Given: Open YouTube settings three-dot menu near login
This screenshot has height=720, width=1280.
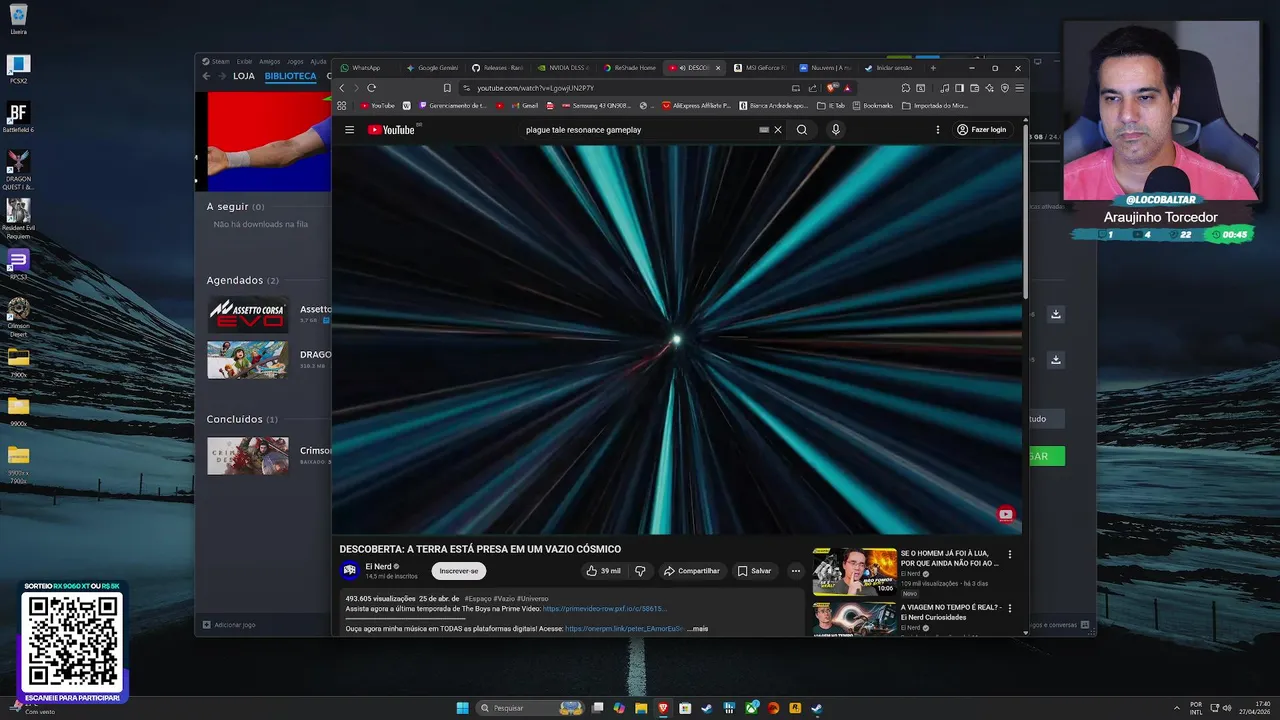Looking at the screenshot, I should coord(938,130).
